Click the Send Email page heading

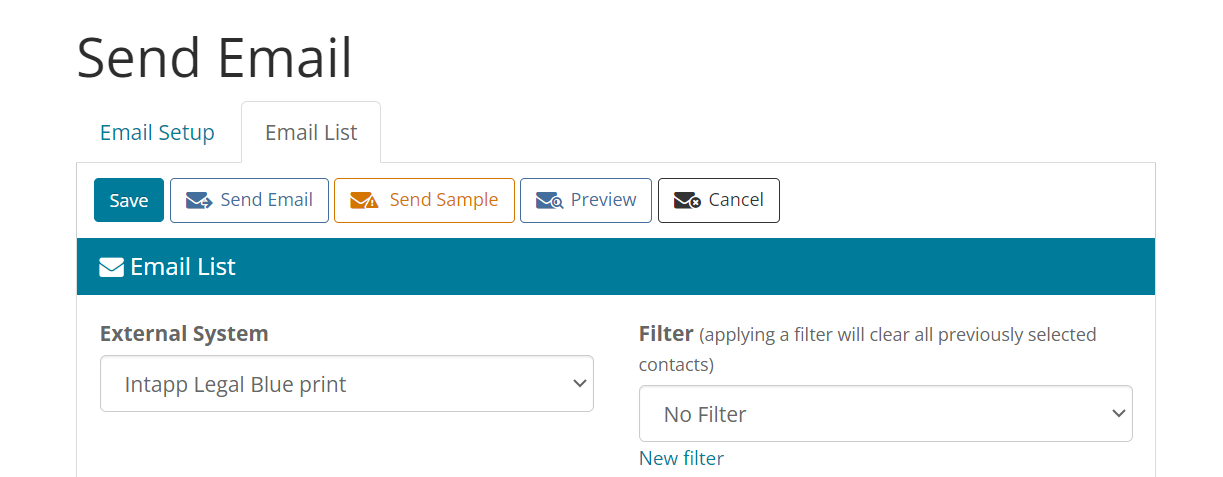pyautogui.click(x=215, y=57)
